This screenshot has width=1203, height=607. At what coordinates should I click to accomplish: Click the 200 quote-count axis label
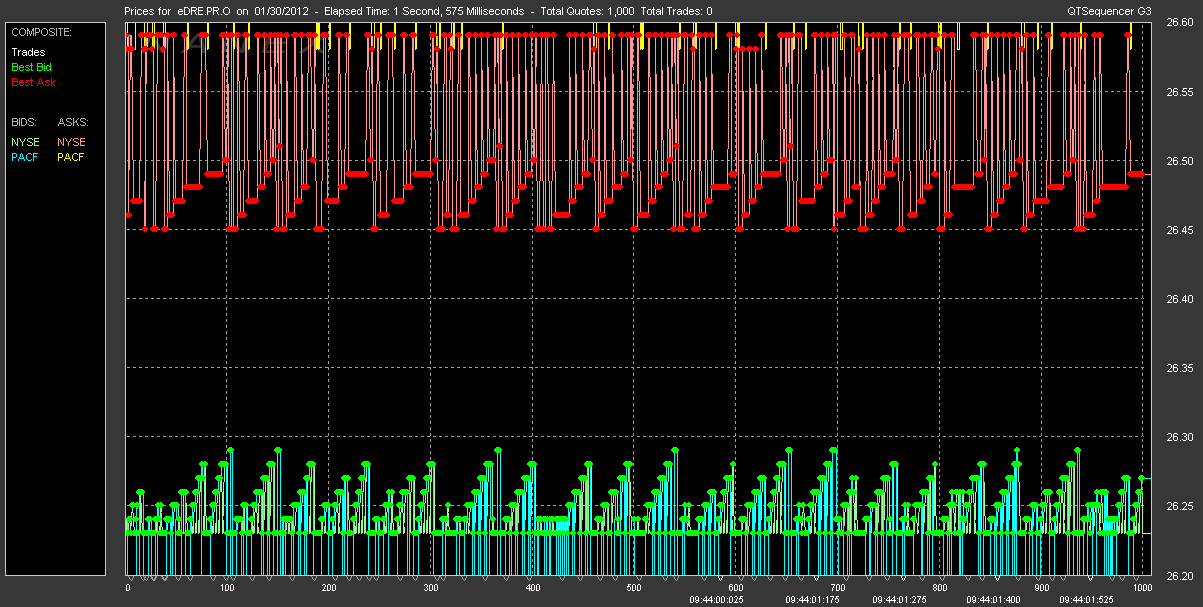330,588
